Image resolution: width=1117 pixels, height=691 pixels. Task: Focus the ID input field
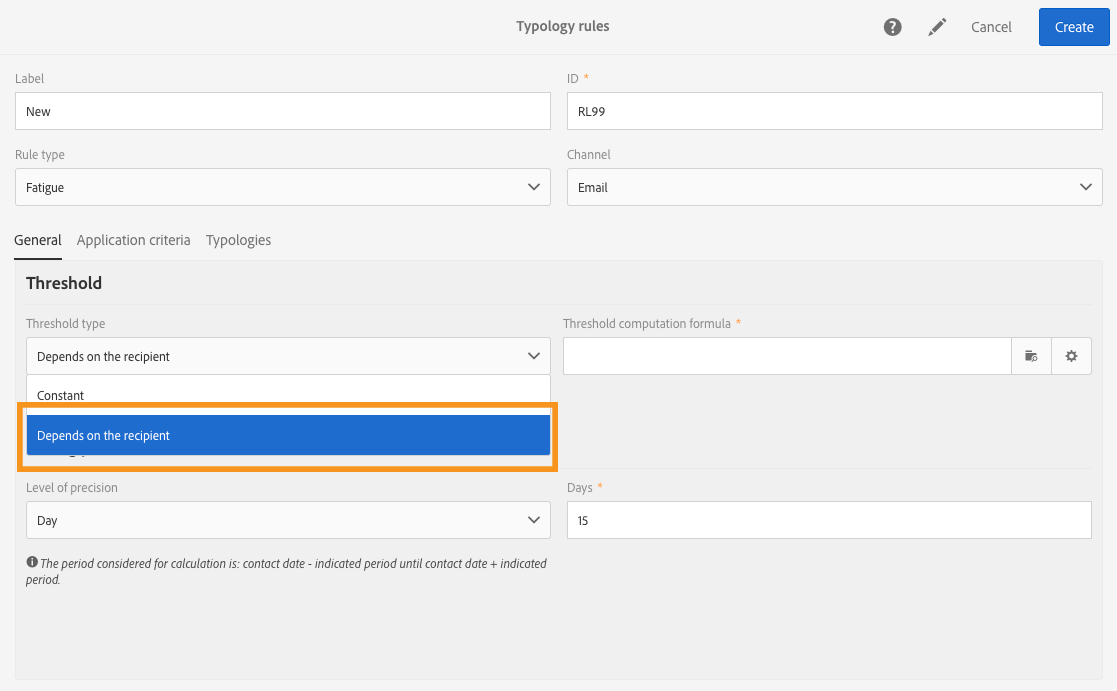[834, 111]
